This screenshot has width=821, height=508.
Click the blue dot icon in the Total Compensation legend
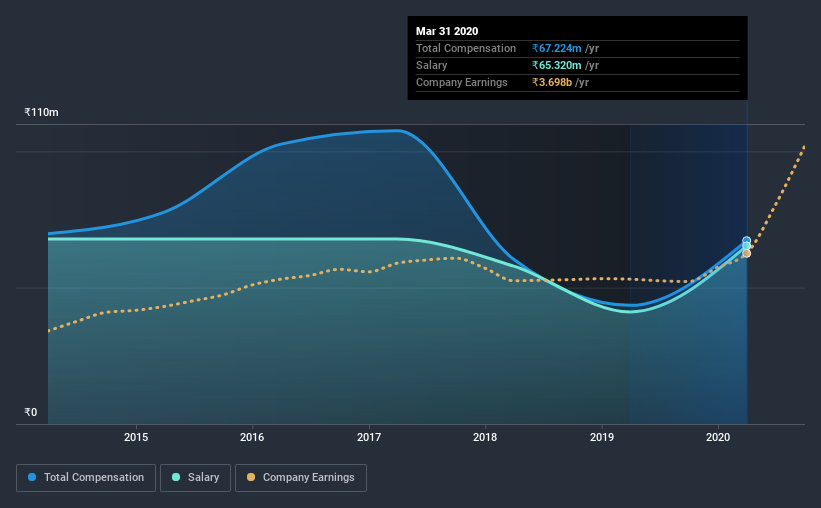point(32,477)
